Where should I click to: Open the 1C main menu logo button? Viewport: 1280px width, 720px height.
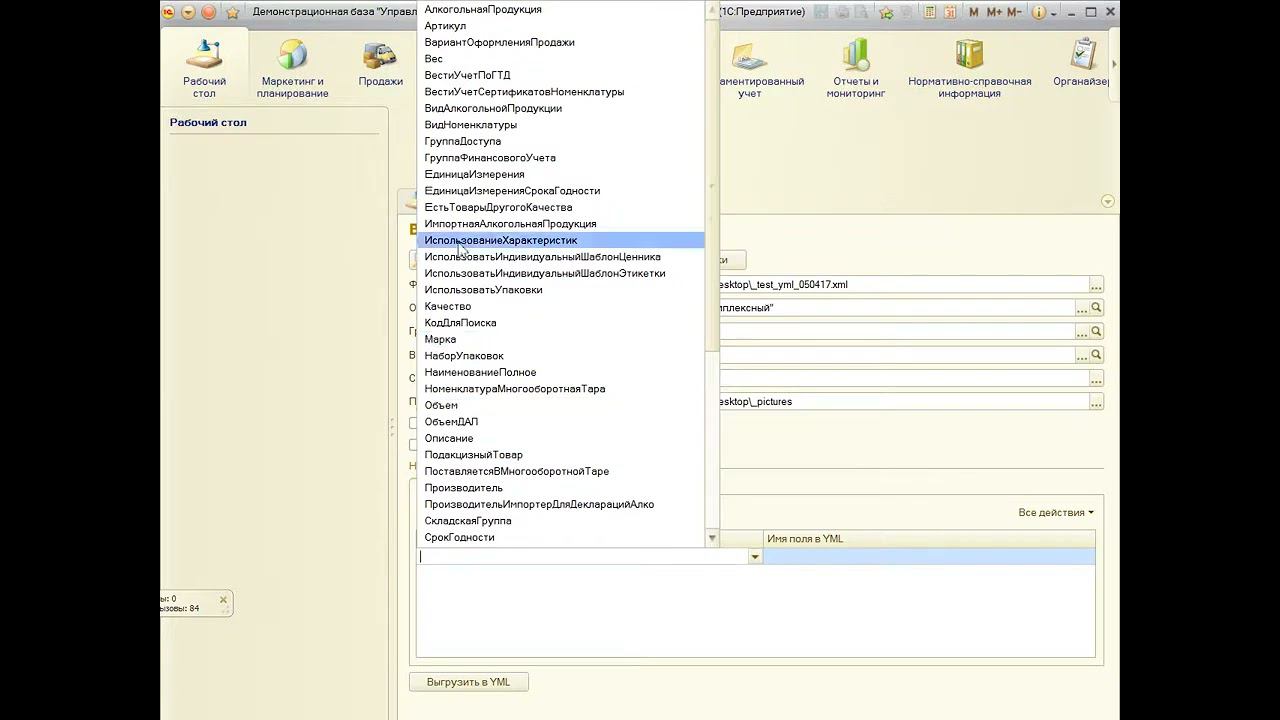point(169,12)
